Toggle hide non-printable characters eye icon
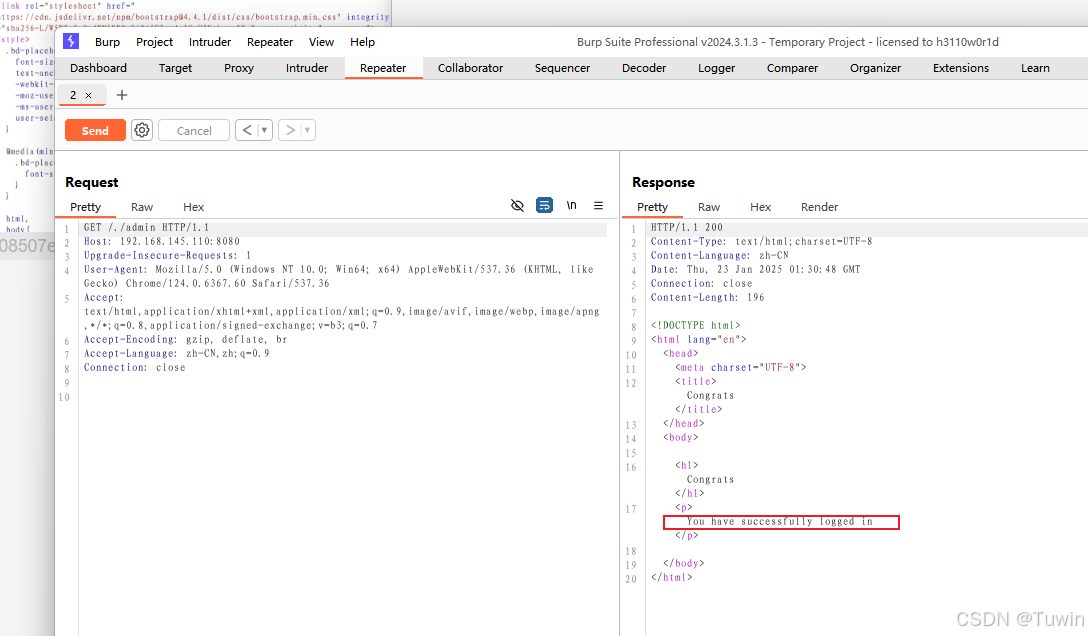This screenshot has width=1088, height=636. pos(517,205)
